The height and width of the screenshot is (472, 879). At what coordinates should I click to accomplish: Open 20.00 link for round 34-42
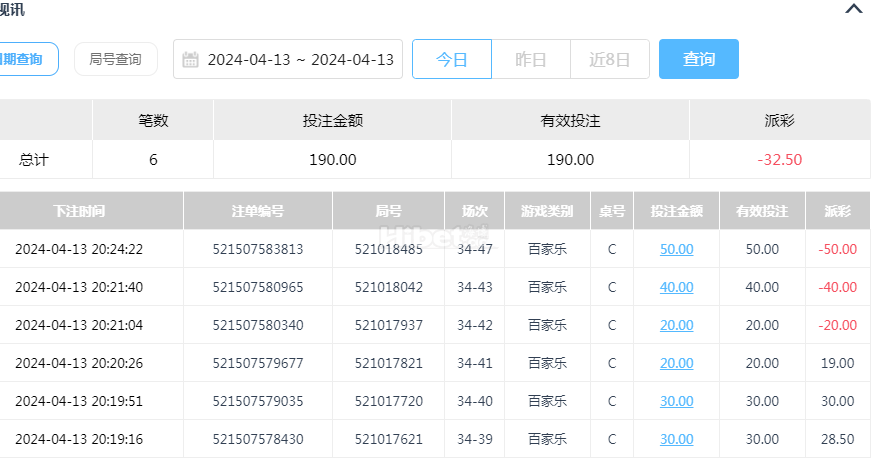pyautogui.click(x=676, y=325)
